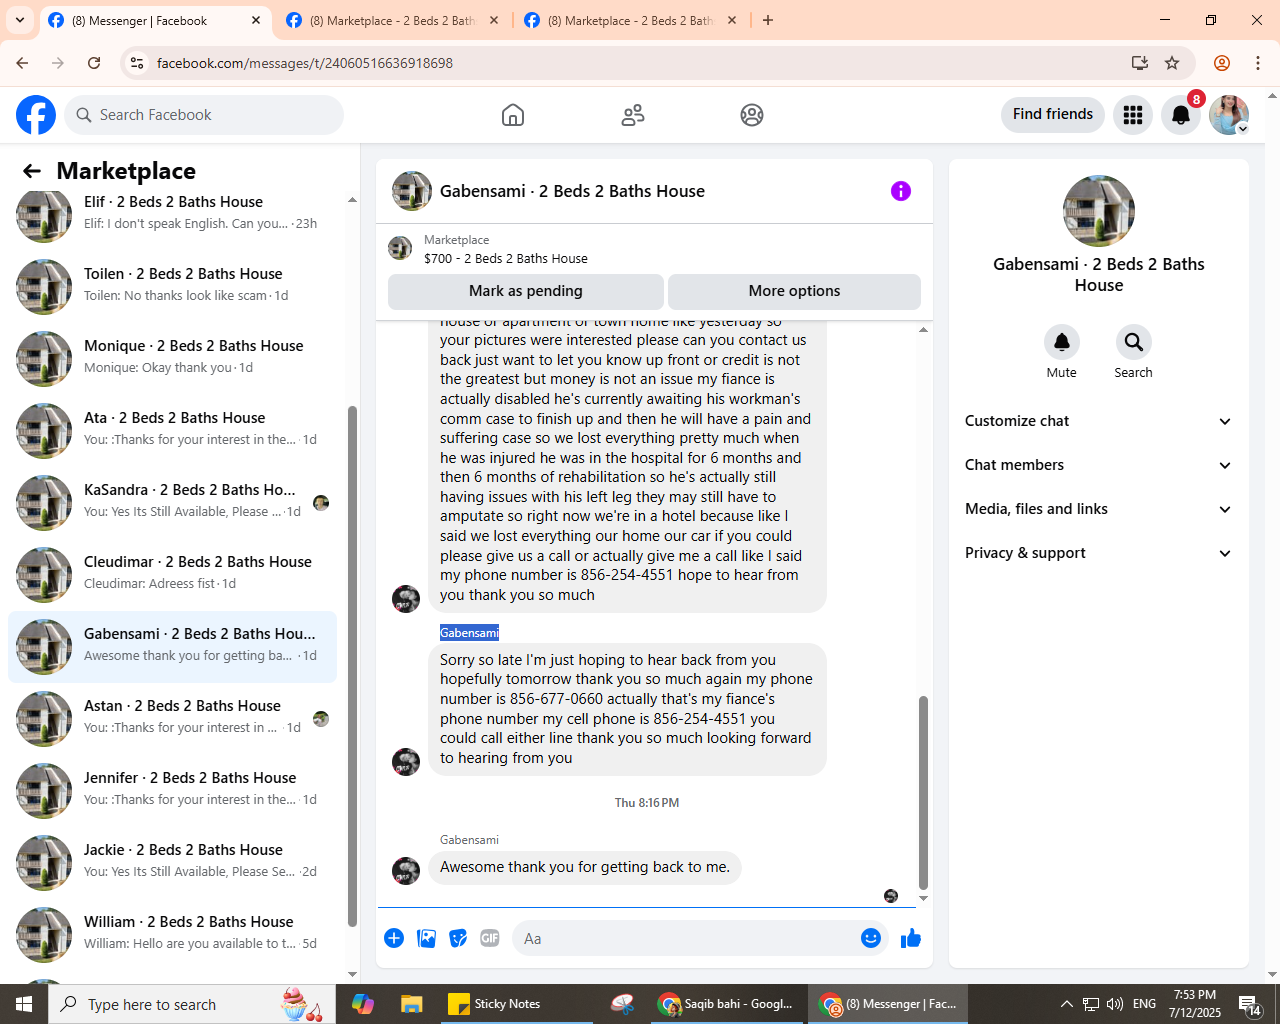1280x1024 pixels.
Task: Go back from Marketplace with the arrow
Action: (x=32, y=171)
